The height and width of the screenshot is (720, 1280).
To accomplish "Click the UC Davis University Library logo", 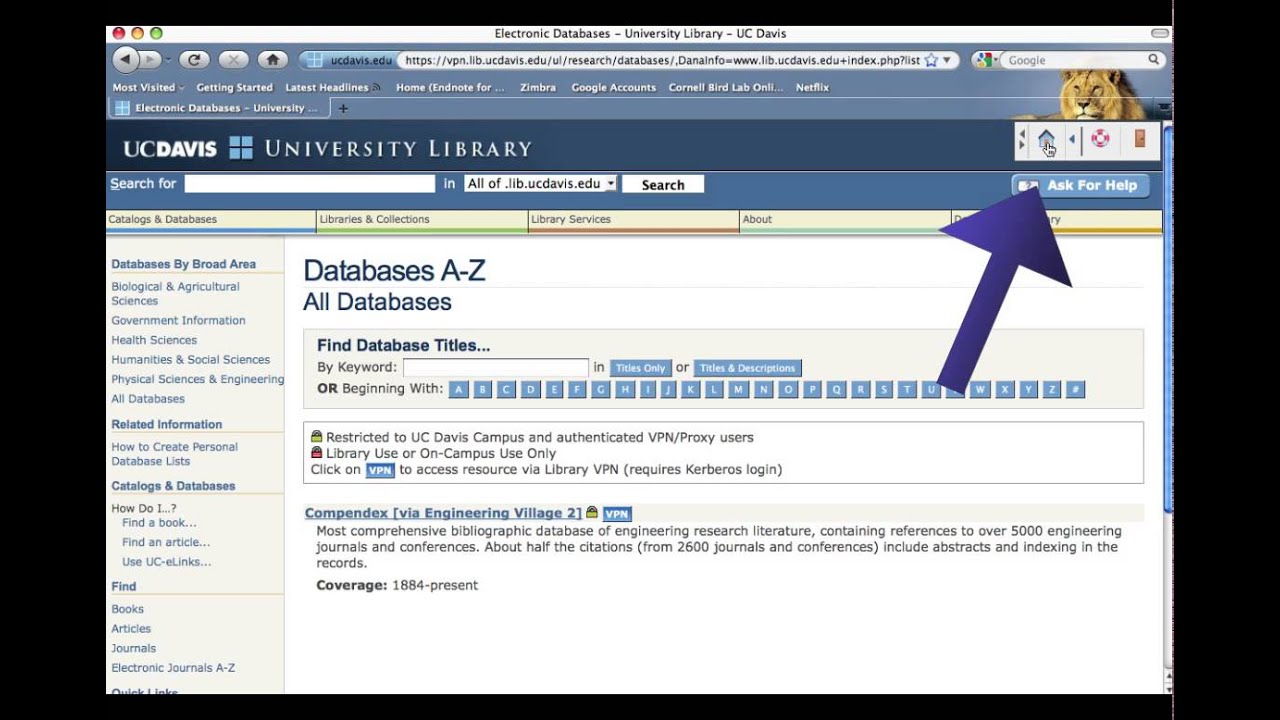I will (x=327, y=149).
